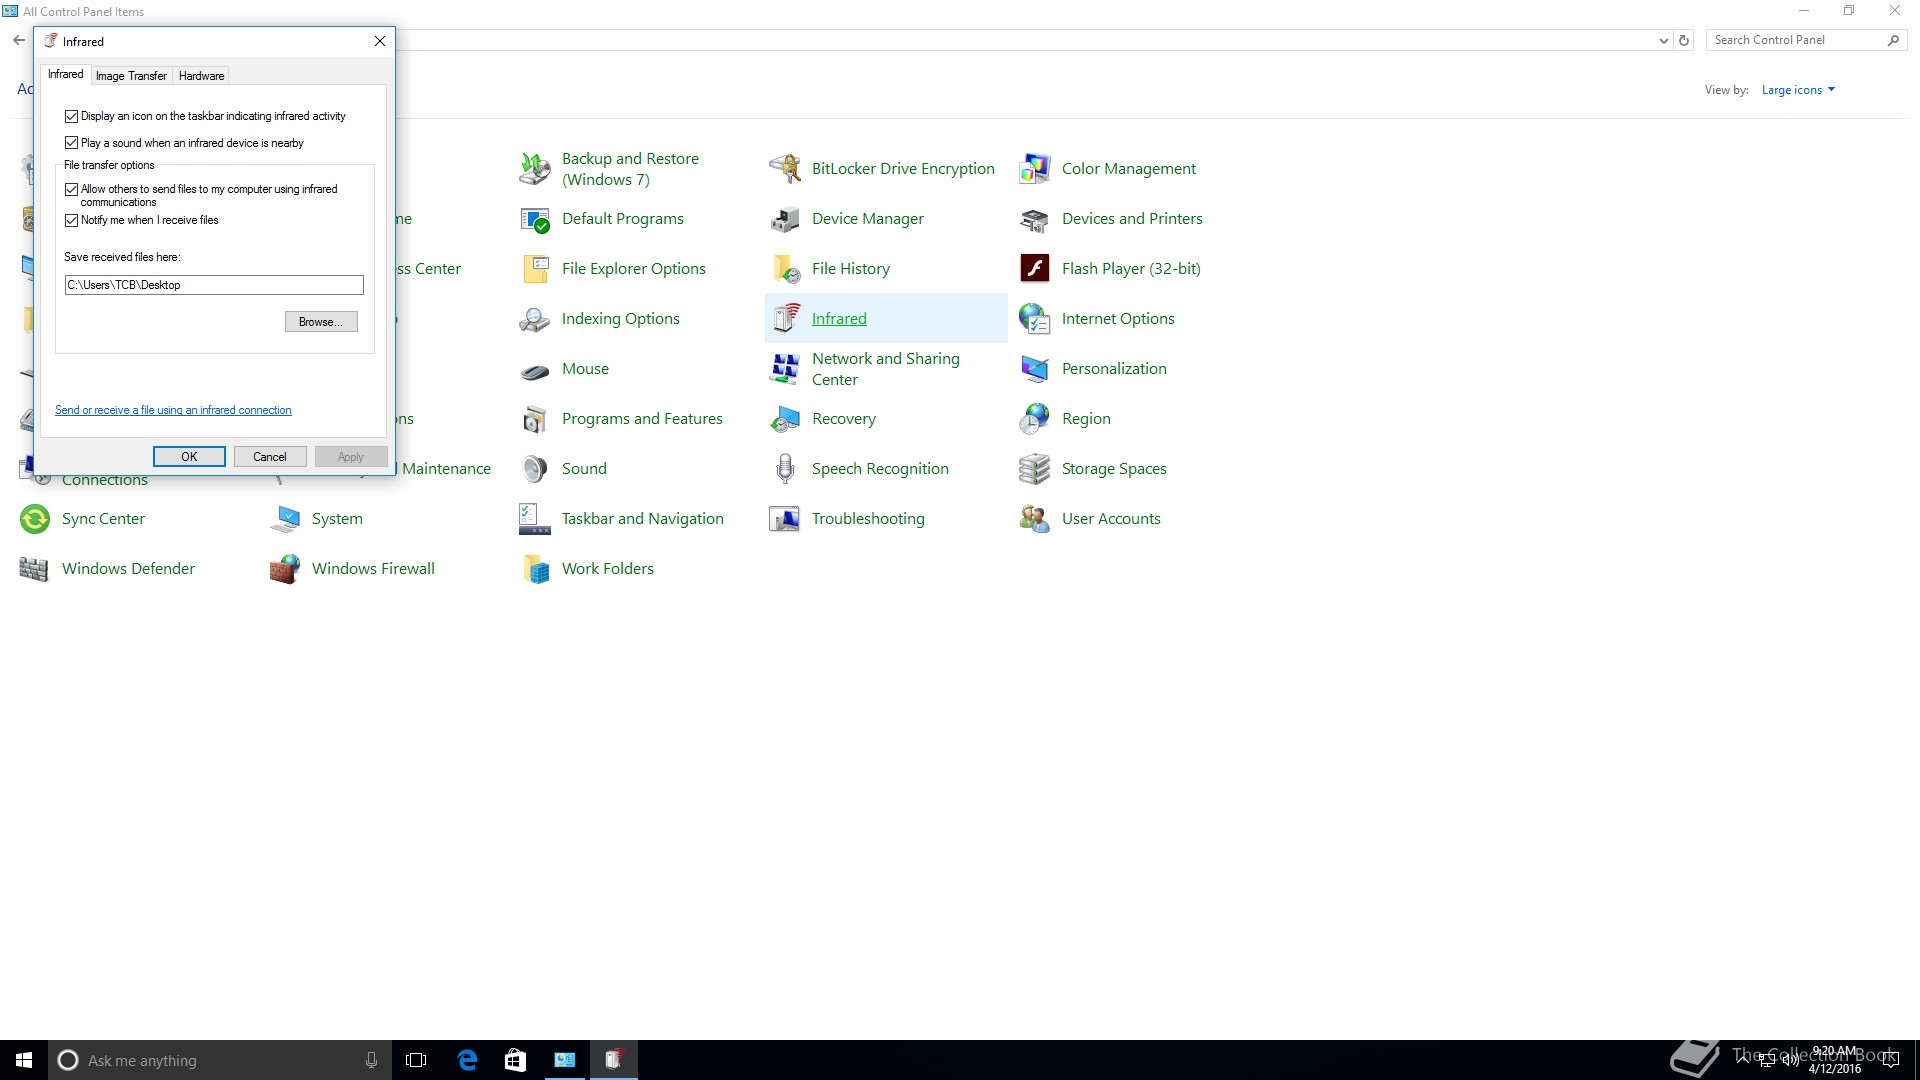The height and width of the screenshot is (1080, 1920).
Task: Open Speech Recognition microphone icon
Action: (785, 469)
